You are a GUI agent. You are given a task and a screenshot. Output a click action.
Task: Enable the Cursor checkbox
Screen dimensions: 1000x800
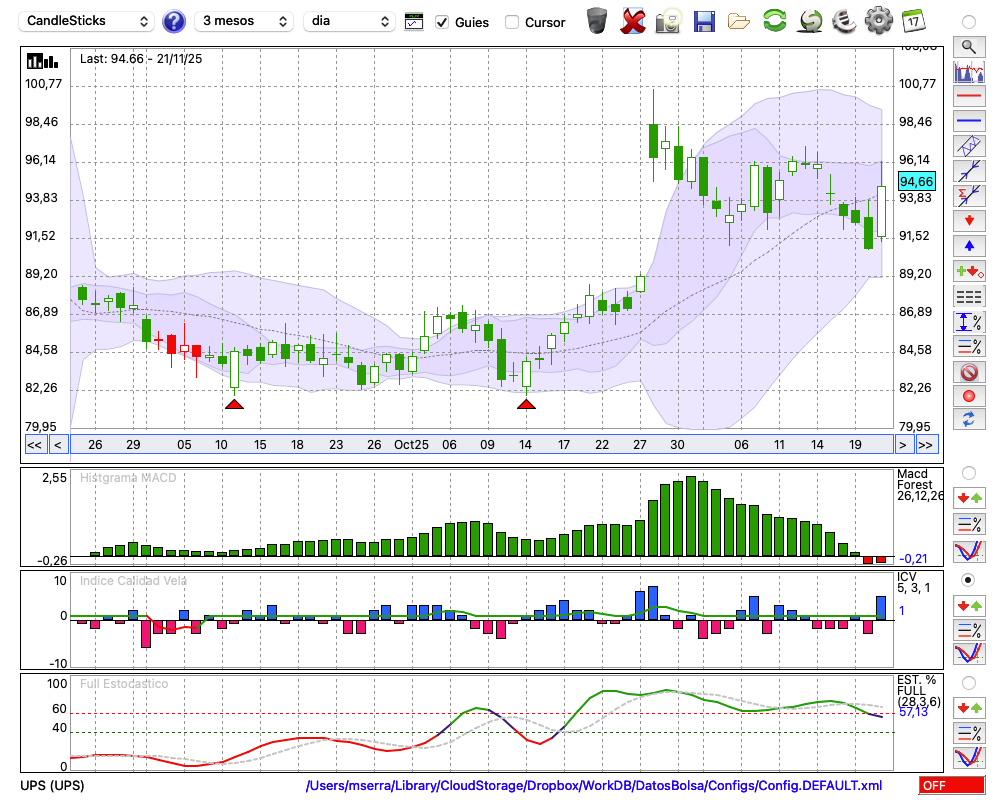click(x=512, y=22)
